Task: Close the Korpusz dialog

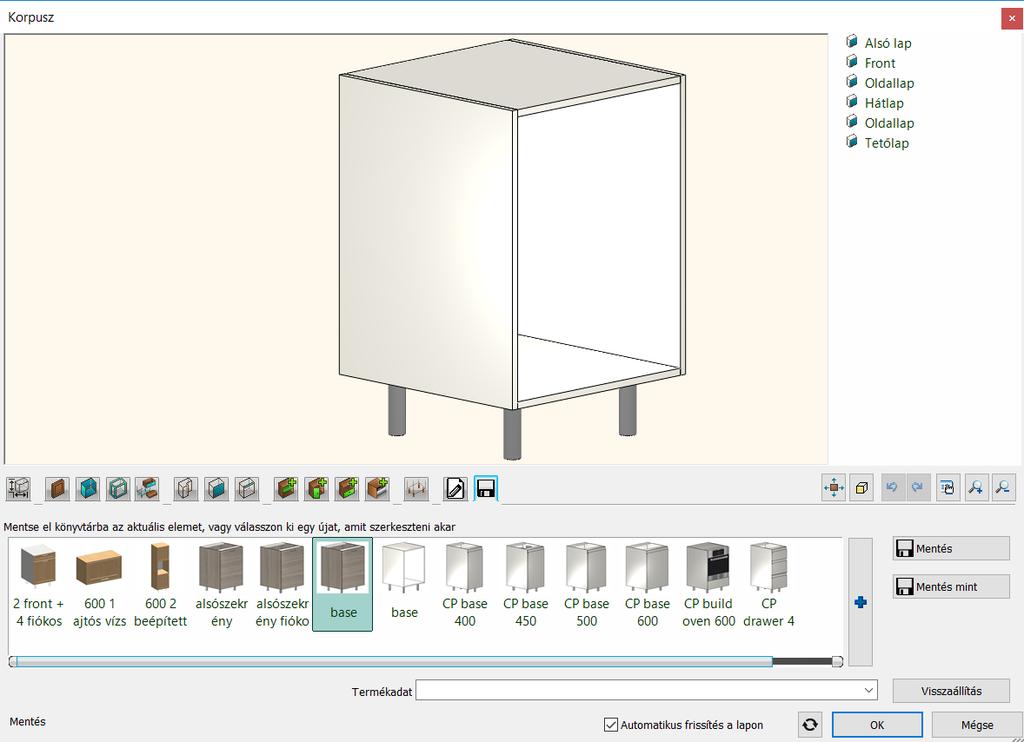Action: pos(1012,18)
